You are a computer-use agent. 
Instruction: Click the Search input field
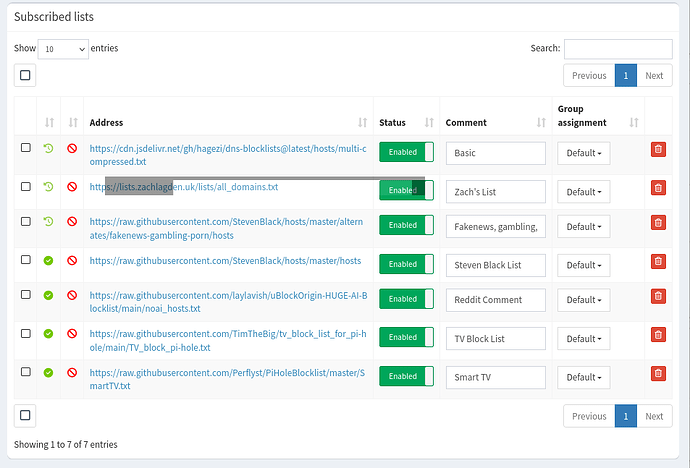617,49
